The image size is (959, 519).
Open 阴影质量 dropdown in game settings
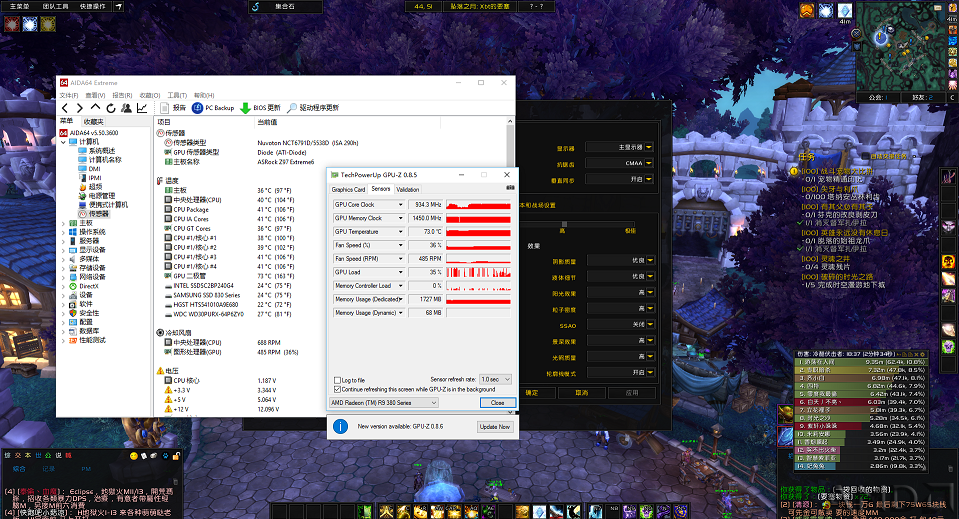[620, 260]
